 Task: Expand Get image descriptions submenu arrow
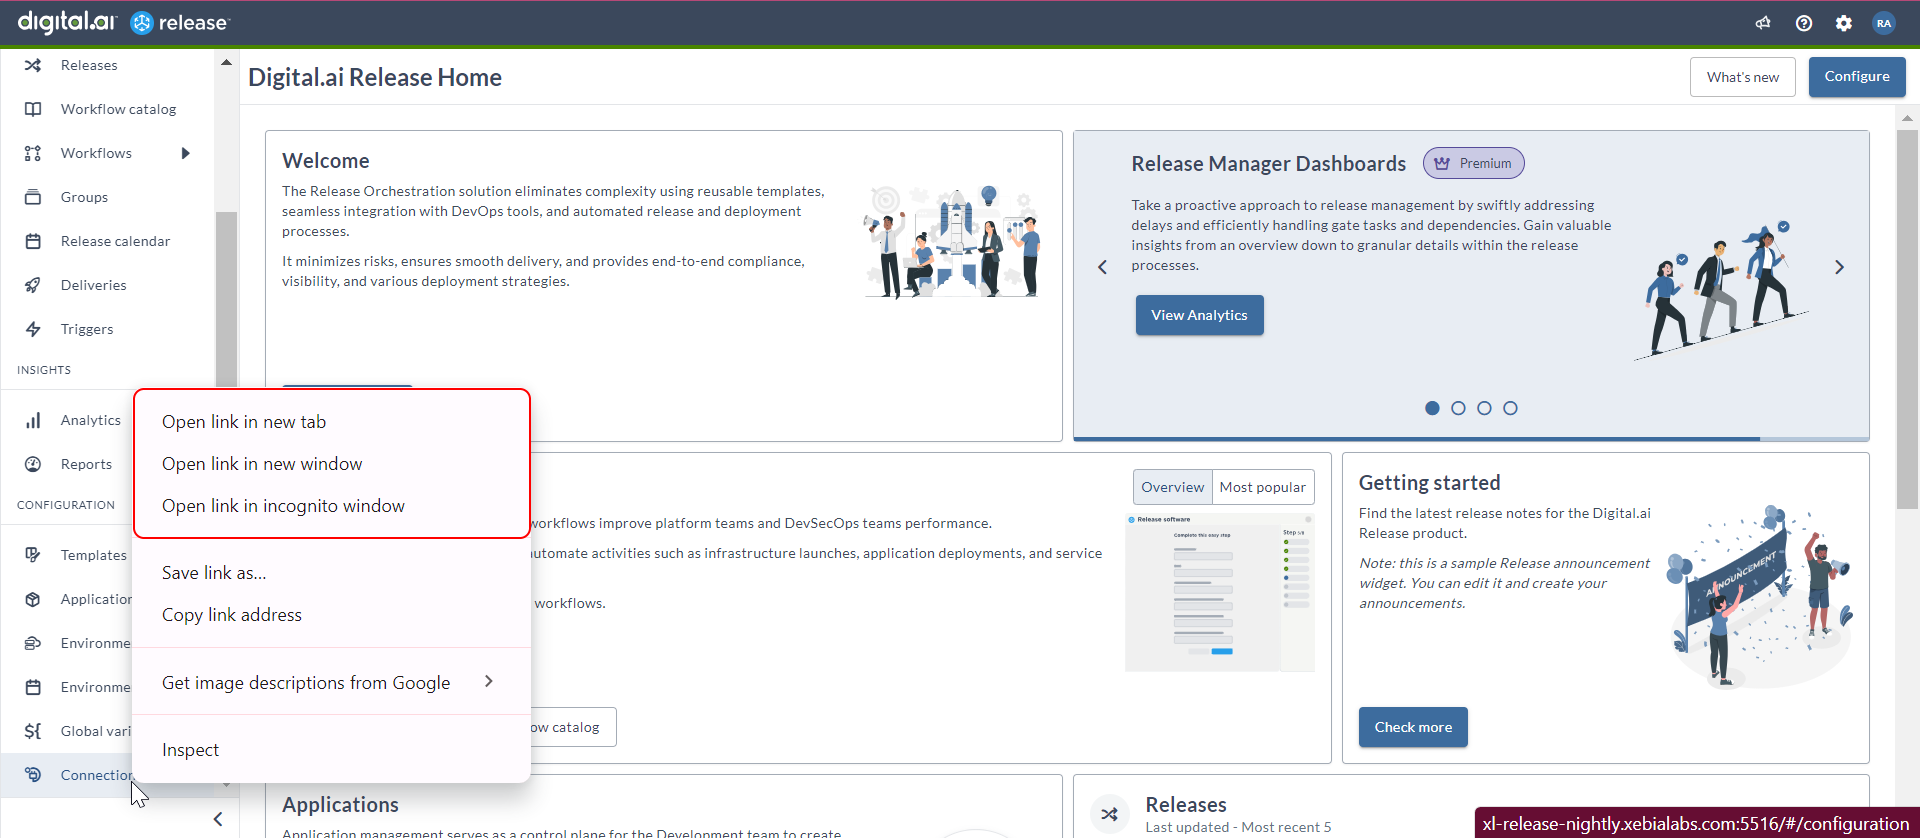(489, 681)
